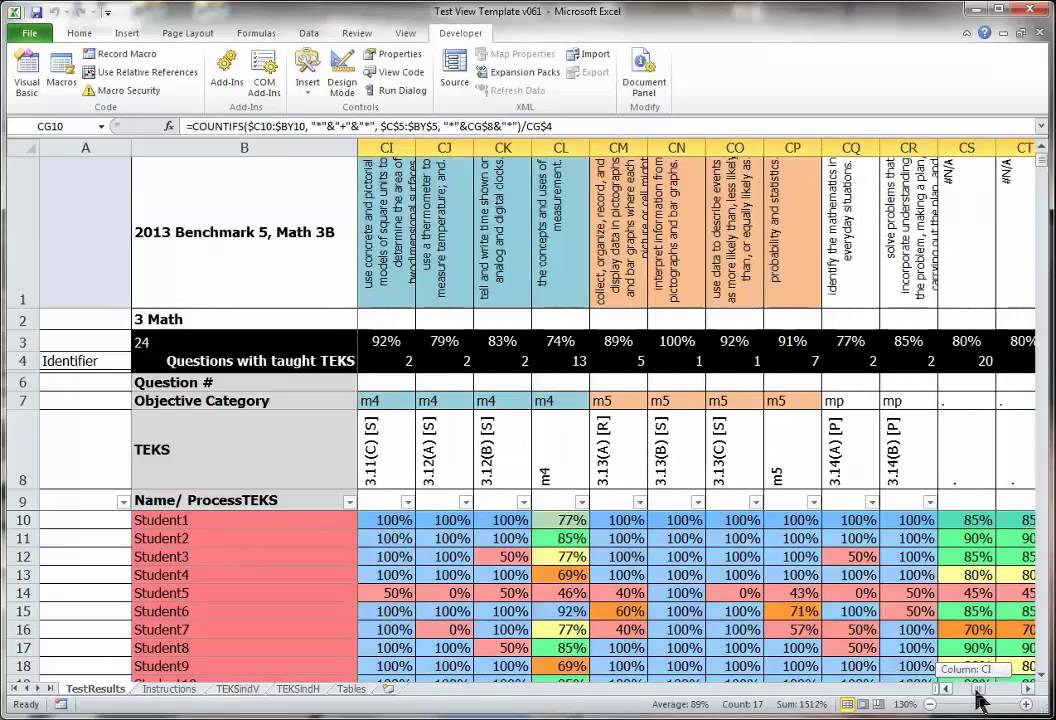This screenshot has height=720, width=1056.
Task: Toggle Use Relative References
Action: (140, 72)
